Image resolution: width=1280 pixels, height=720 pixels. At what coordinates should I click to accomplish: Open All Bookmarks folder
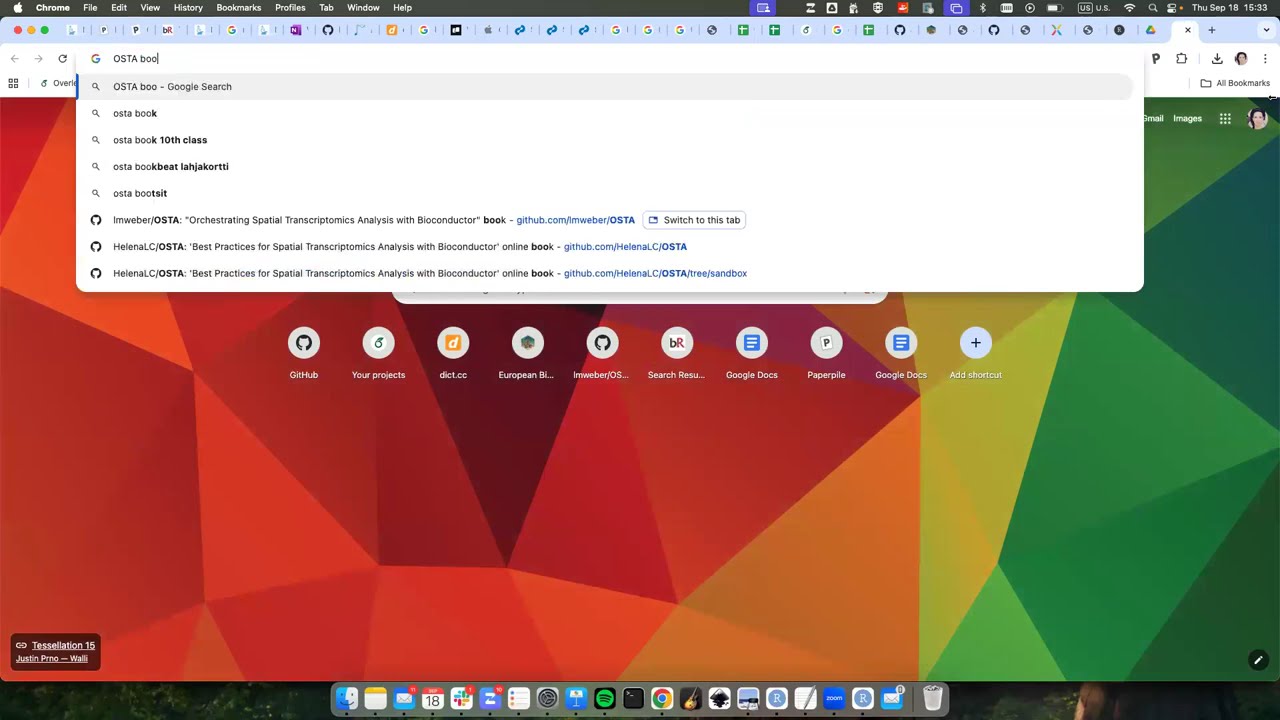click(1235, 83)
